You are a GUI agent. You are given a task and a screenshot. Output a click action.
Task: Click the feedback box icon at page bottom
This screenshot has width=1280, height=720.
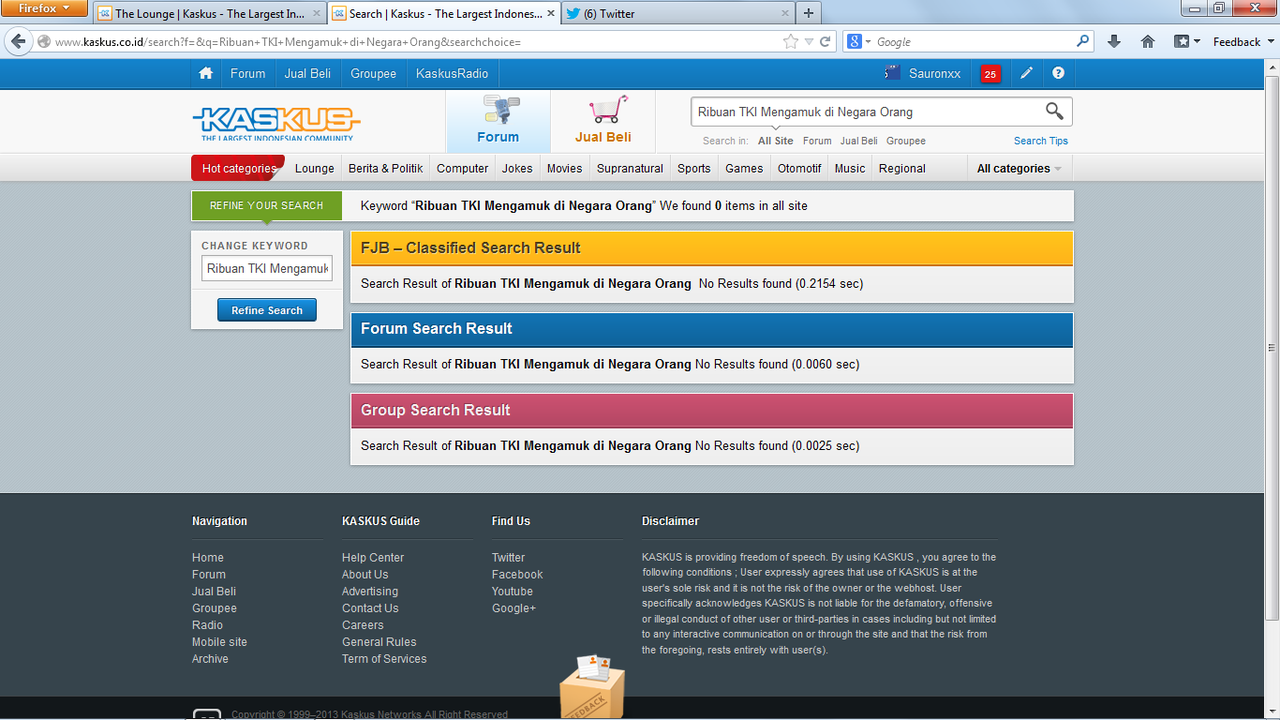(x=592, y=686)
